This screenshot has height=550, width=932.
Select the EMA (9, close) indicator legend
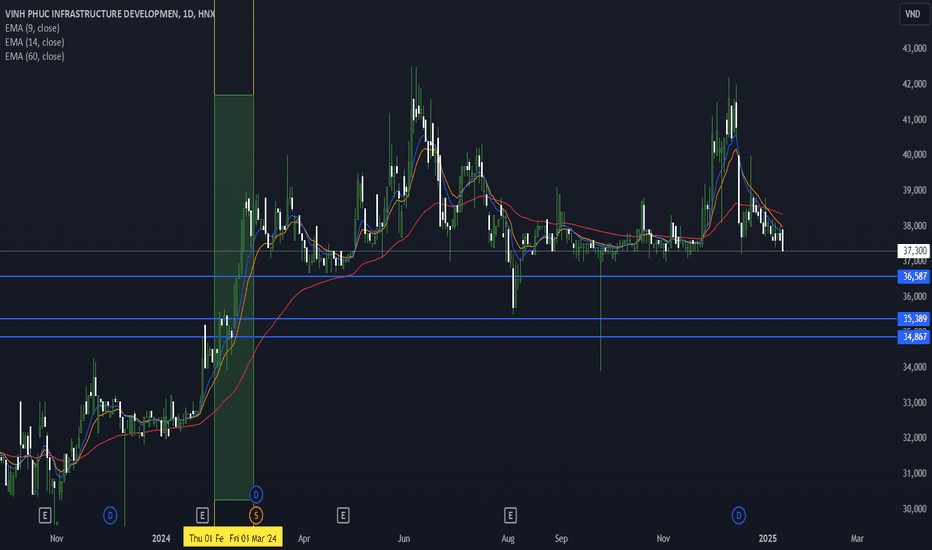tap(32, 28)
